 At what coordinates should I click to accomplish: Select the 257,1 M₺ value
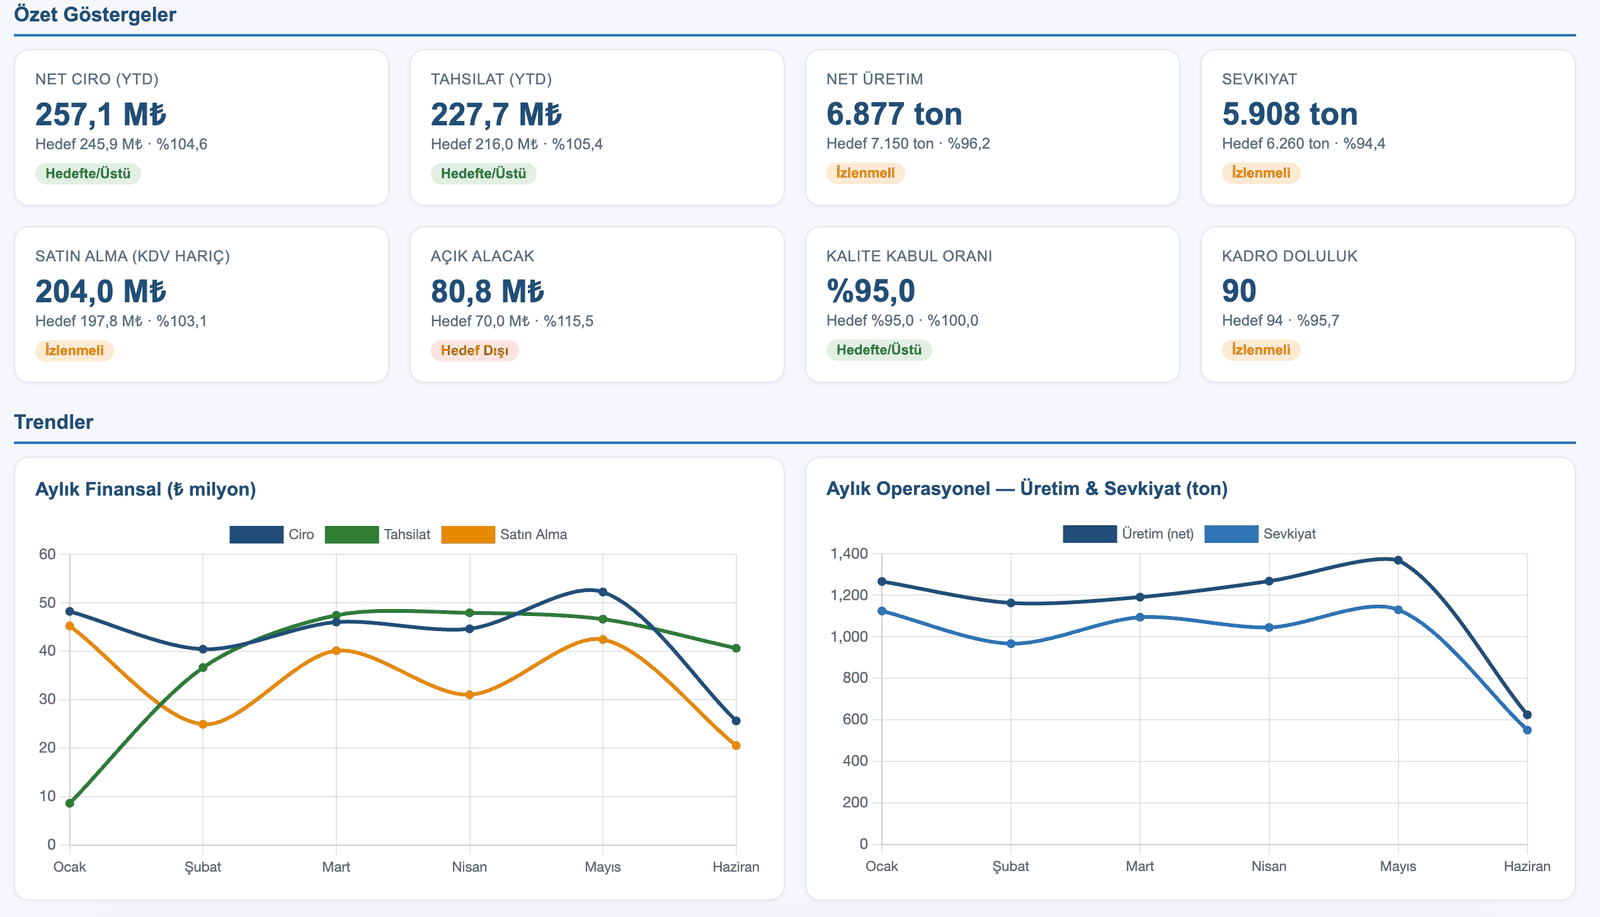101,114
